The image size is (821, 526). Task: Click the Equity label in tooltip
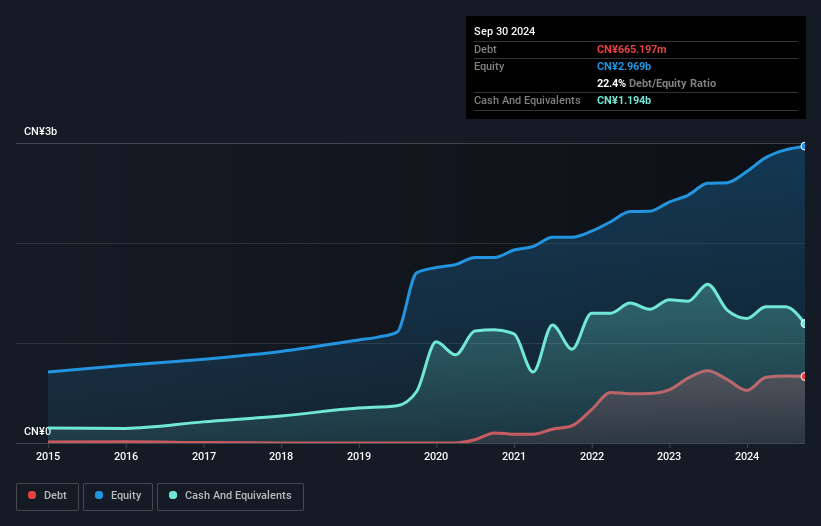[489, 66]
